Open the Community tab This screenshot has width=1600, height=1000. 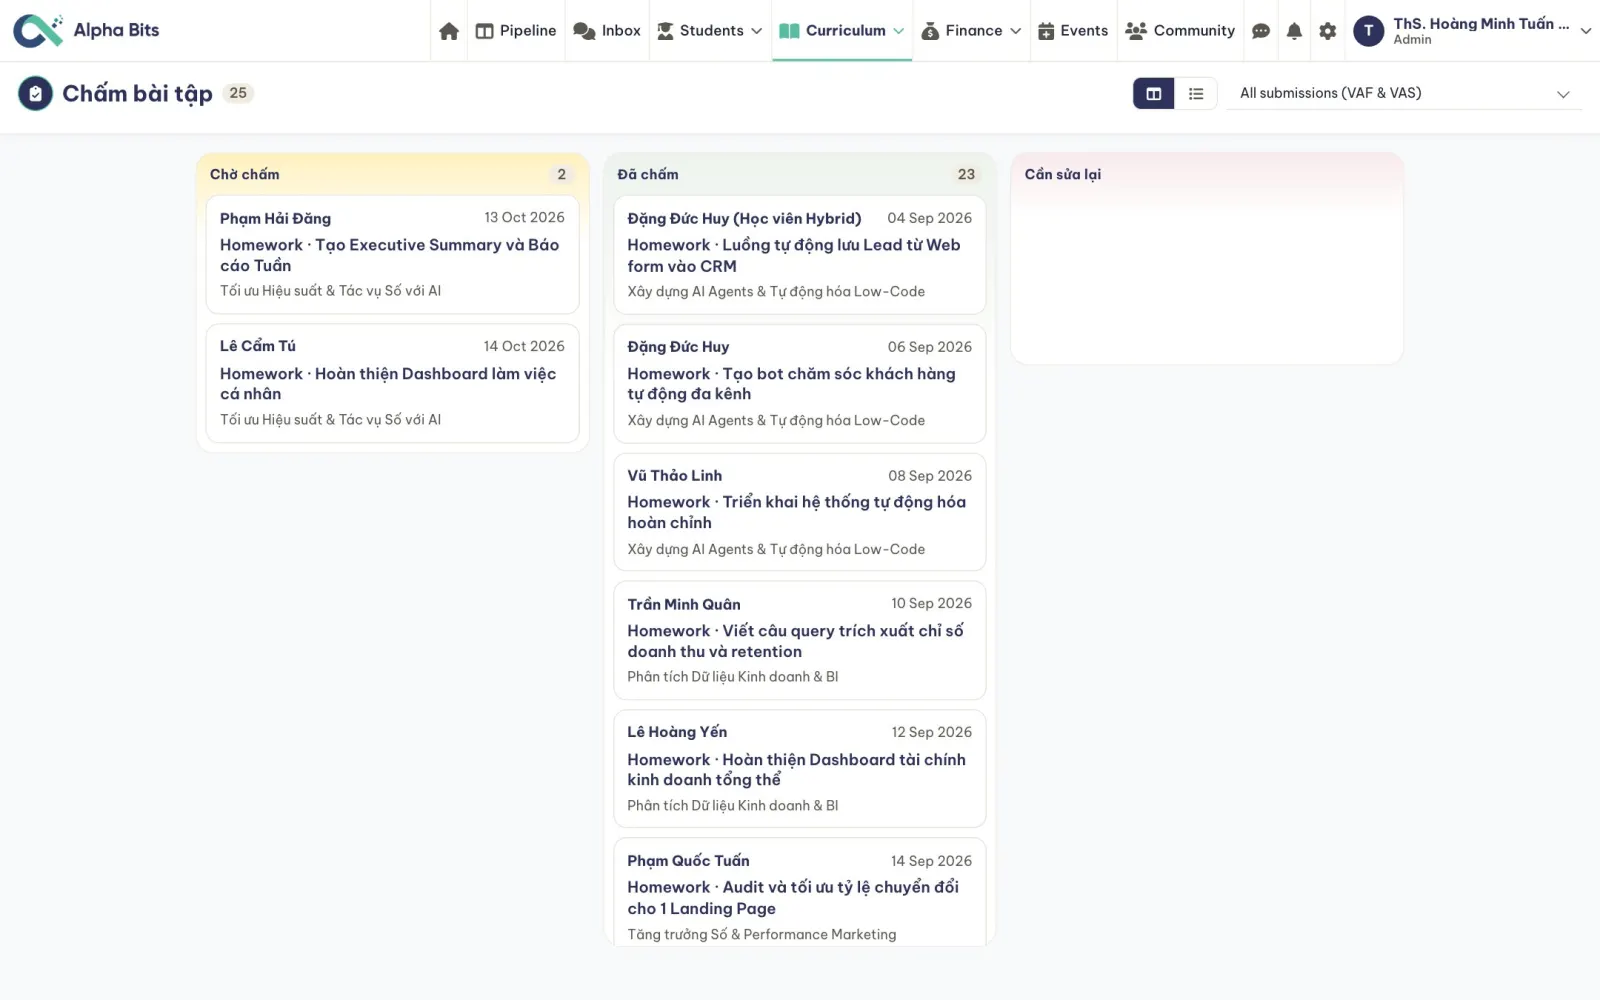tap(1180, 31)
